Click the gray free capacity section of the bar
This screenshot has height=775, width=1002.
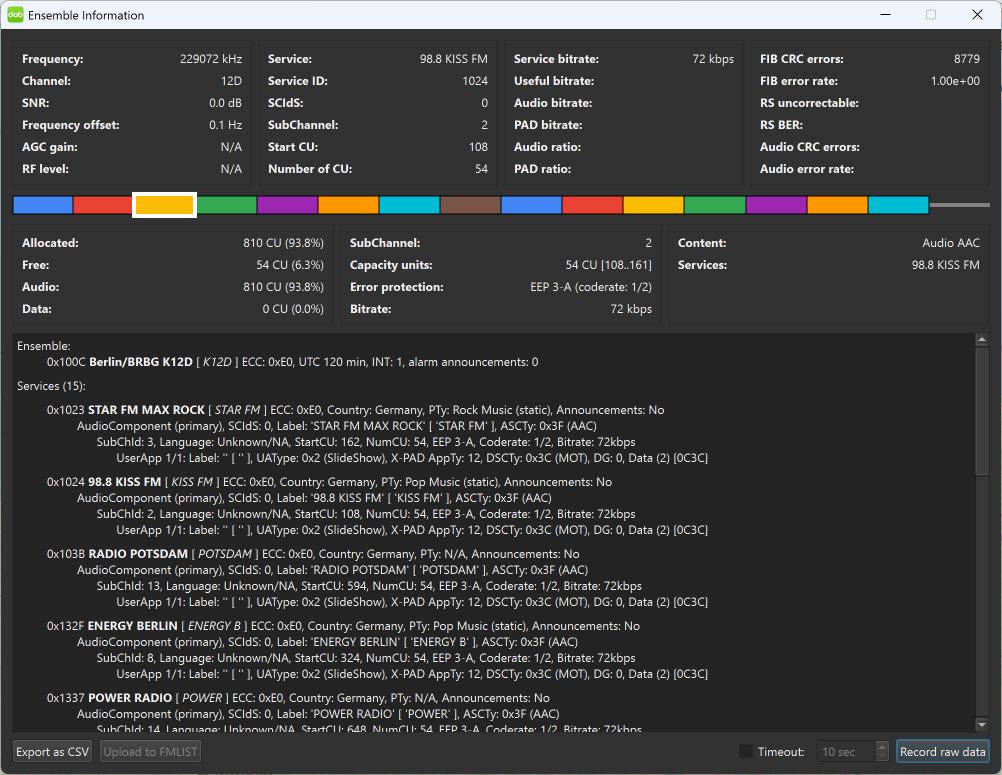959,205
